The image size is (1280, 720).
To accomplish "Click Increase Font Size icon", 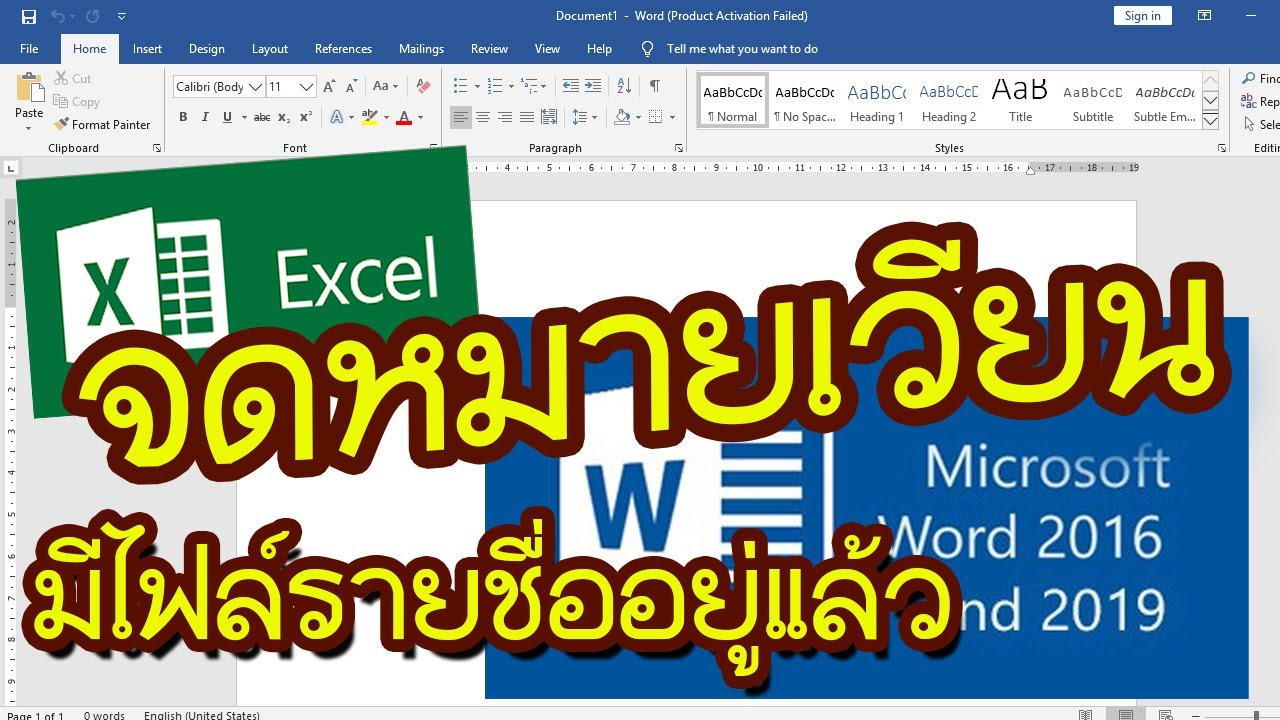I will tap(331, 87).
